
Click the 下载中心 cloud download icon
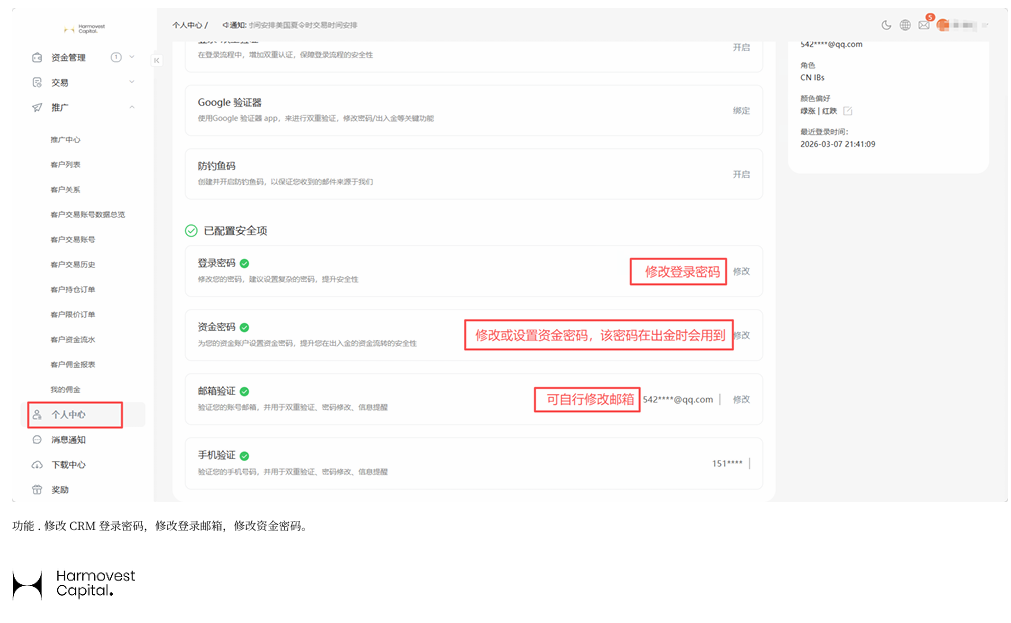click(x=37, y=465)
